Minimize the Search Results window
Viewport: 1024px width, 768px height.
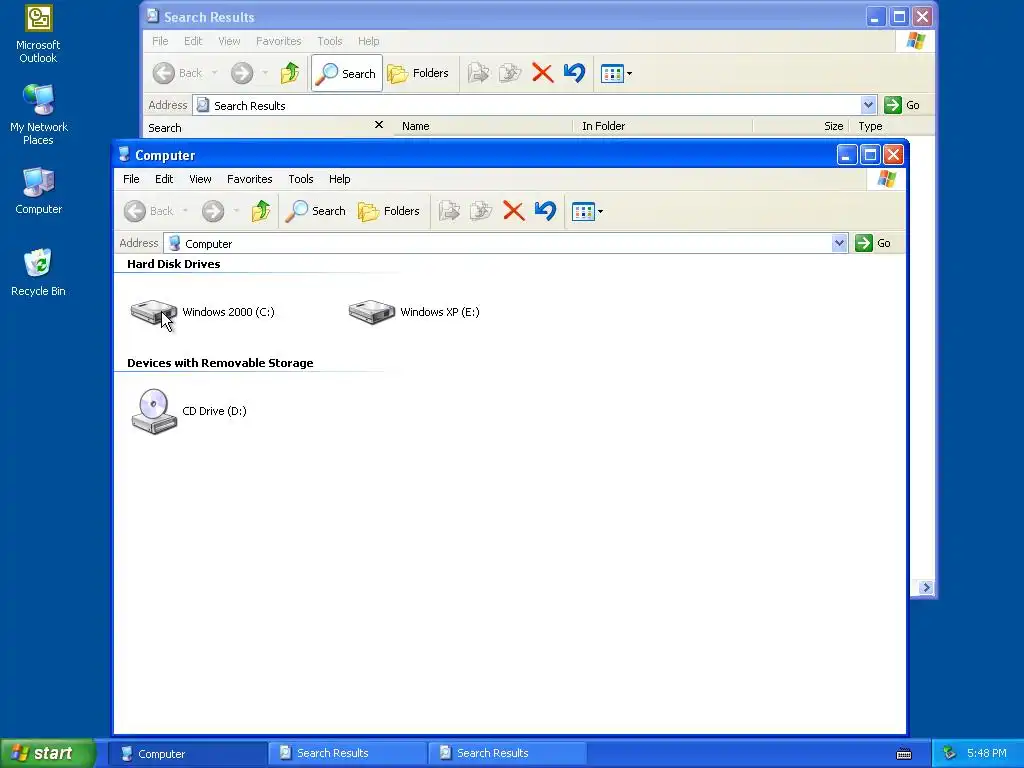[x=875, y=17]
